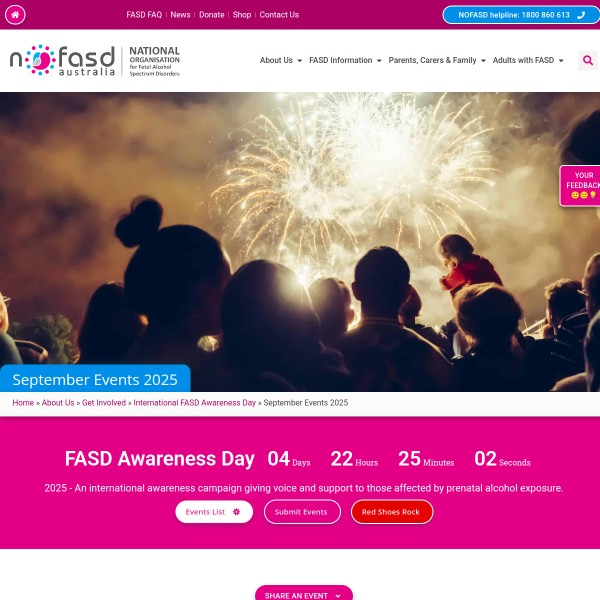Open the FASD FAQ link
The width and height of the screenshot is (600, 600).
(144, 15)
